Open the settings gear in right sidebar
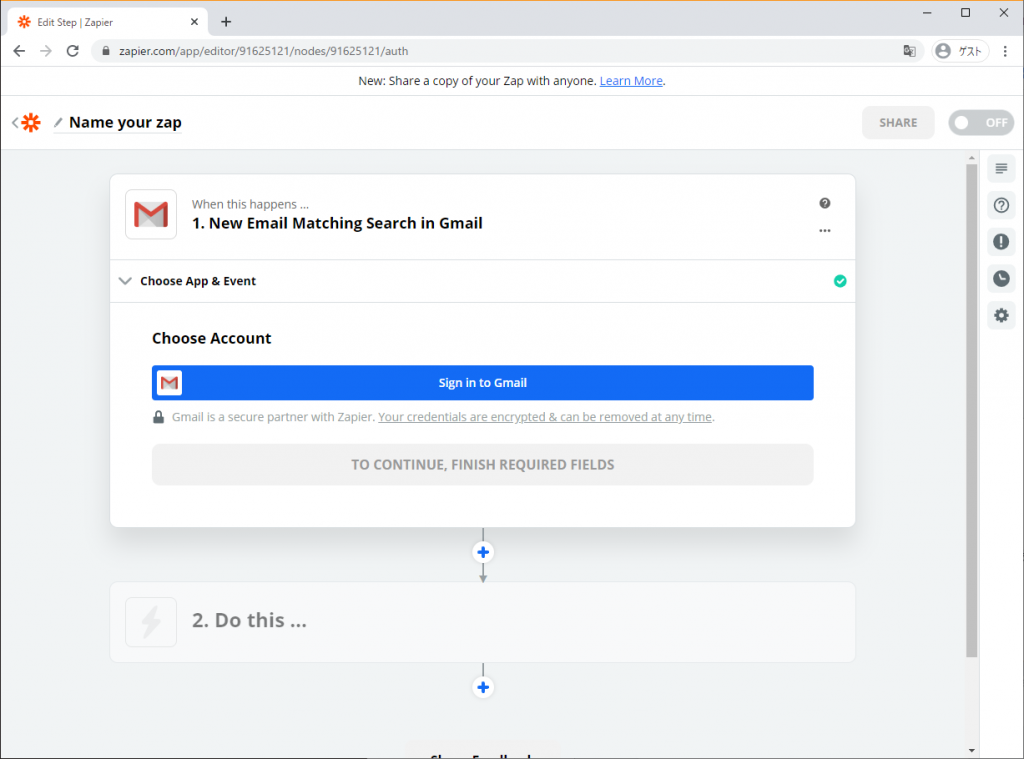This screenshot has height=759, width=1024. point(1001,315)
